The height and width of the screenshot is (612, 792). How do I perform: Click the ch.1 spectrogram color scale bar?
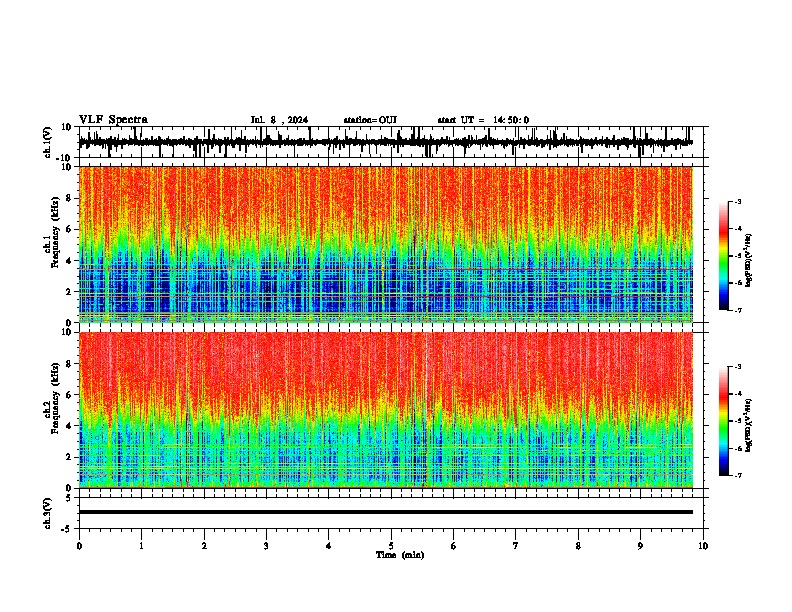pos(723,256)
